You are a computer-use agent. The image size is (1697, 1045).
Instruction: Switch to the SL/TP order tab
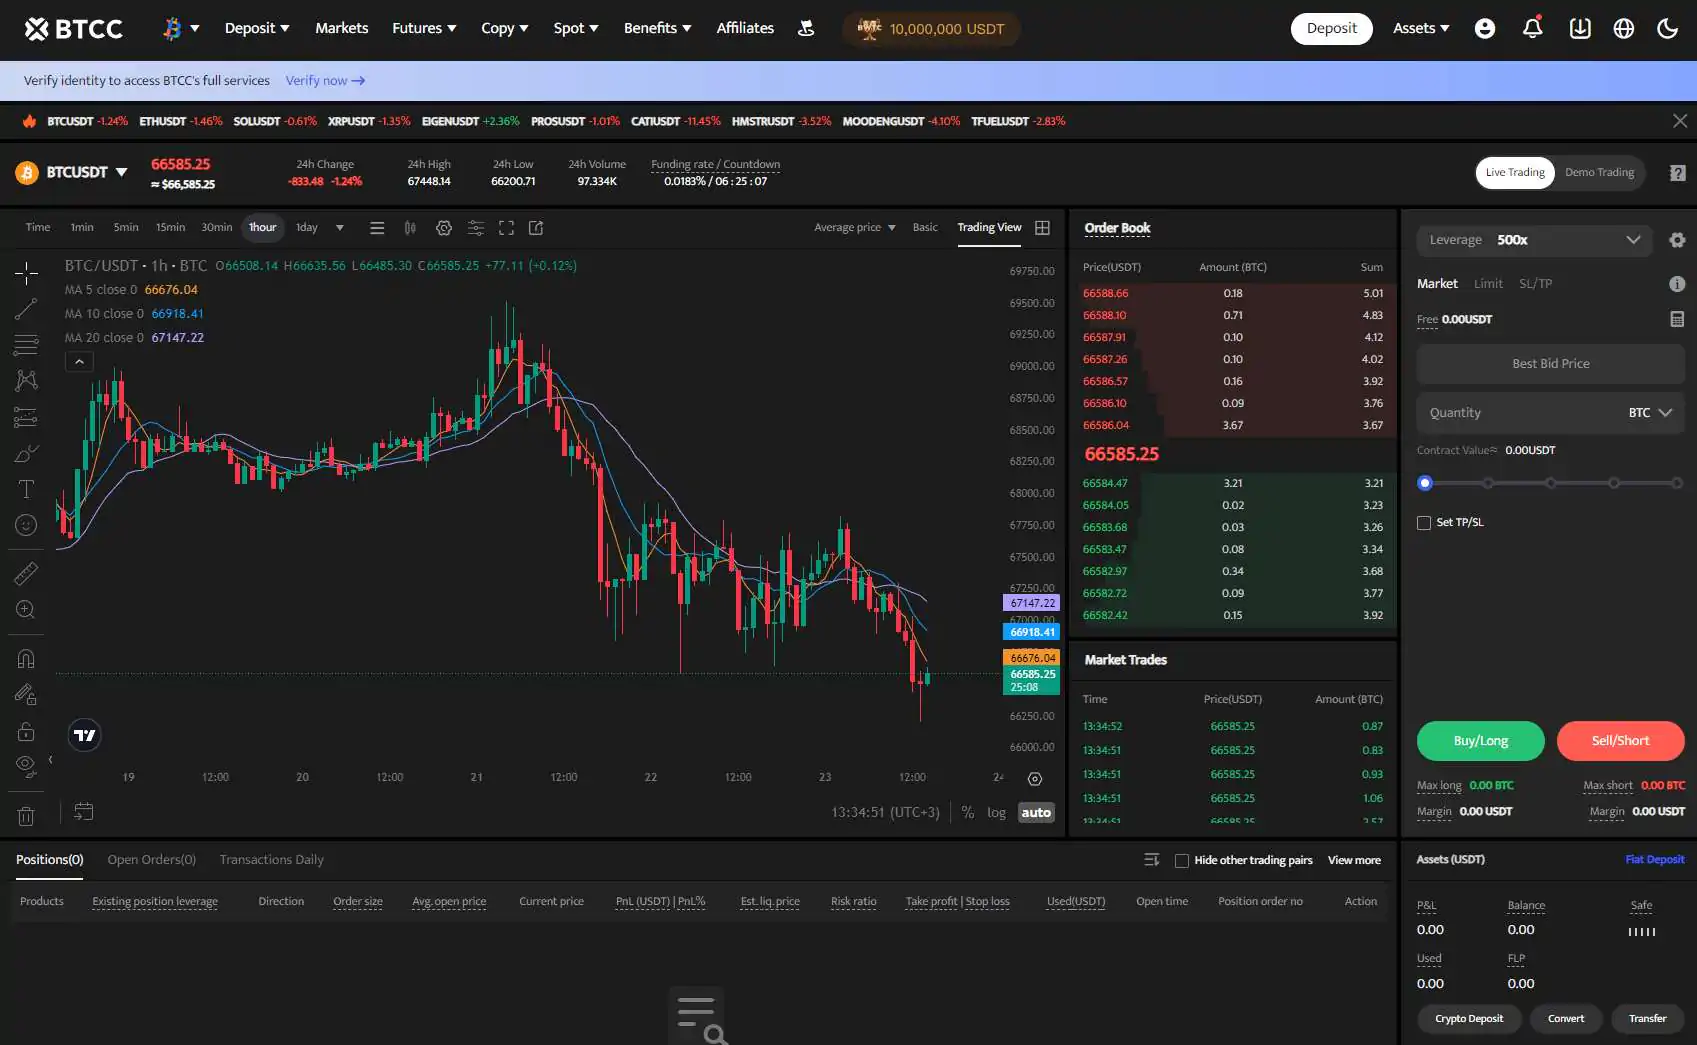(x=1535, y=284)
